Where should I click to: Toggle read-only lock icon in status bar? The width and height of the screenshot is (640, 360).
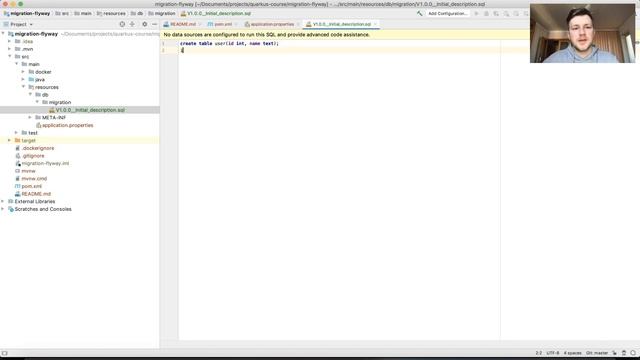coord(614,353)
